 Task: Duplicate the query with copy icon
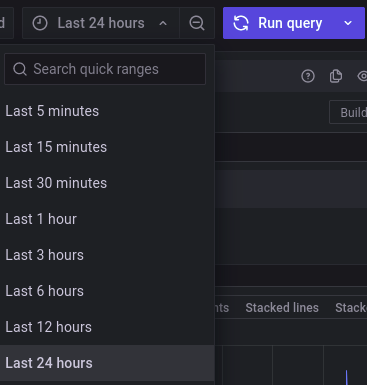point(336,76)
